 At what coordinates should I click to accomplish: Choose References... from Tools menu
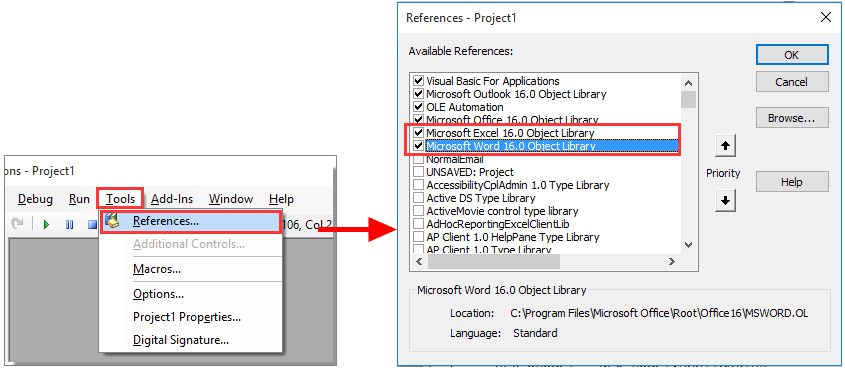(190, 221)
